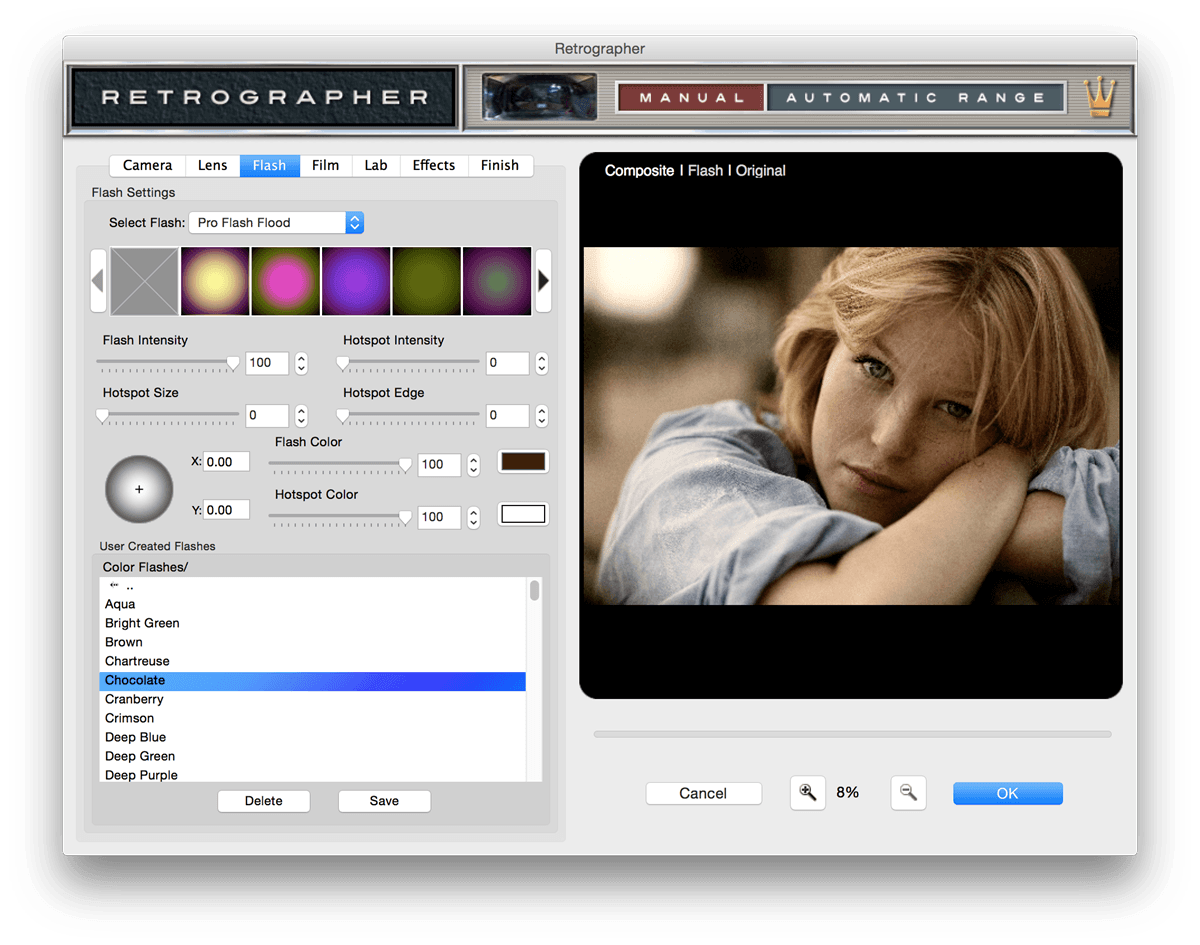Click the Hotspot Color slider

click(341, 518)
